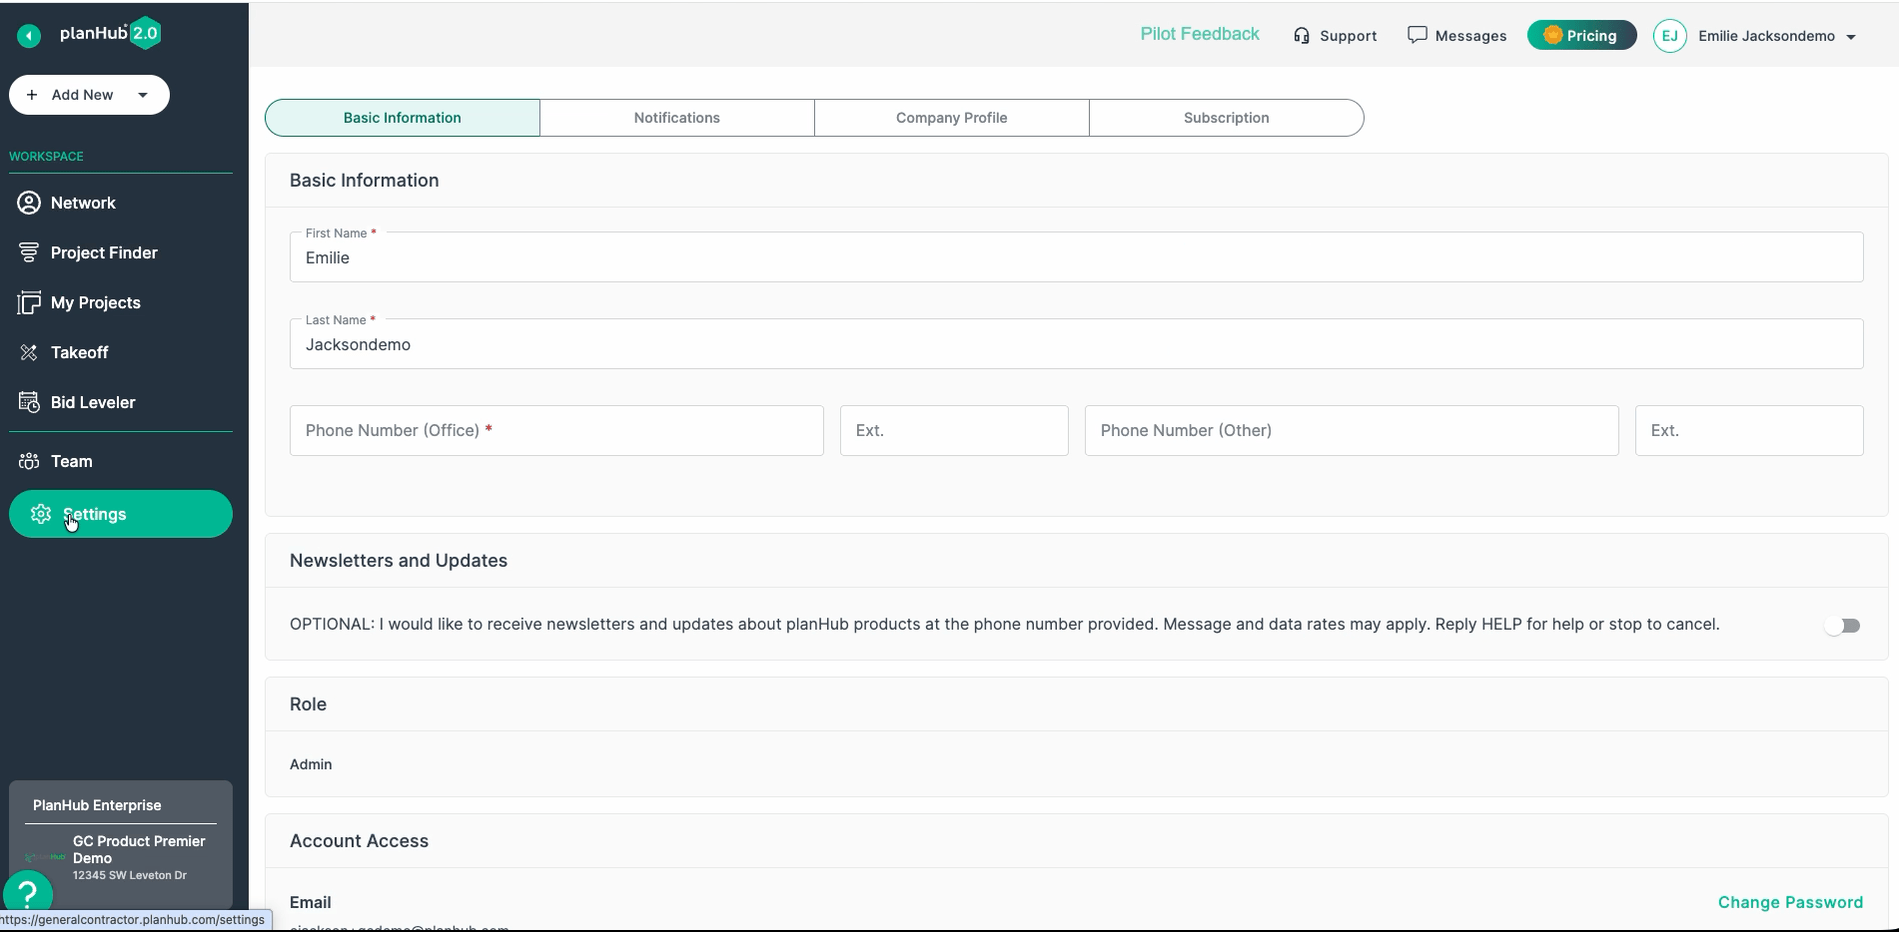Click the Support headset icon
The image size is (1899, 932).
[x=1301, y=36]
